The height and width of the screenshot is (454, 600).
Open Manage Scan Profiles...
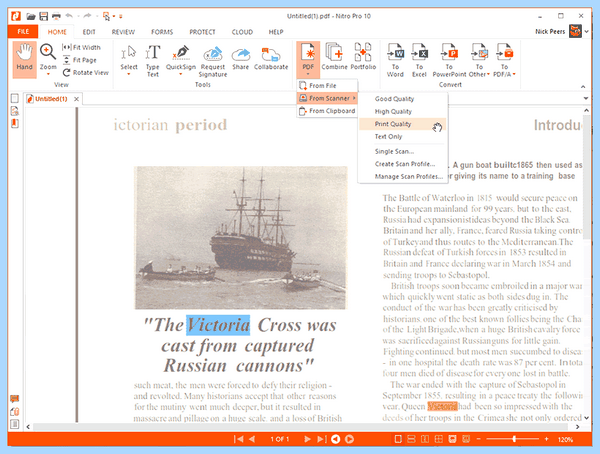coord(402,177)
